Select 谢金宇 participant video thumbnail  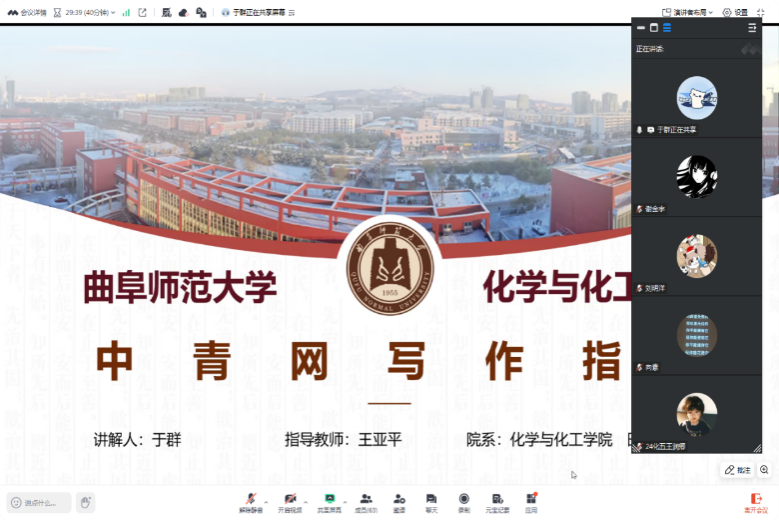point(696,176)
